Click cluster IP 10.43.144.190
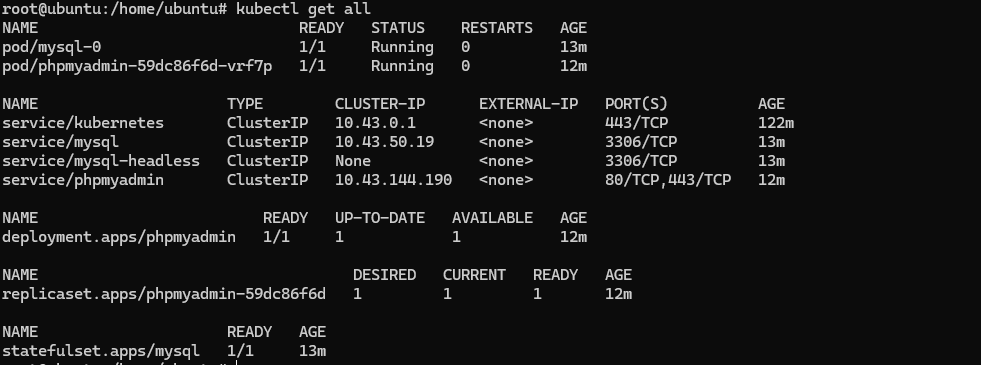This screenshot has height=365, width=981. pyautogui.click(x=394, y=180)
